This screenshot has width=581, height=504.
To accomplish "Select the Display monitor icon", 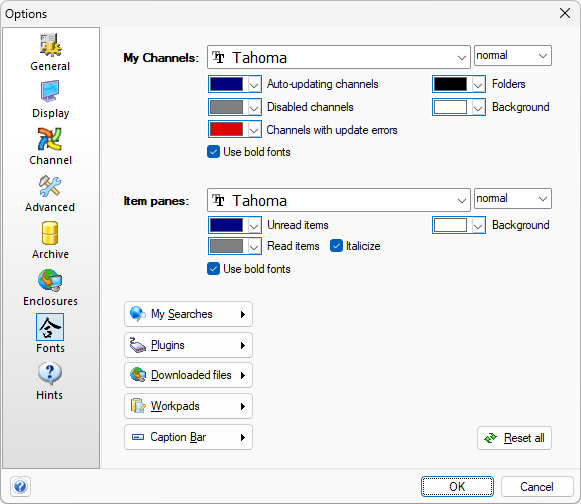I will [x=50, y=92].
